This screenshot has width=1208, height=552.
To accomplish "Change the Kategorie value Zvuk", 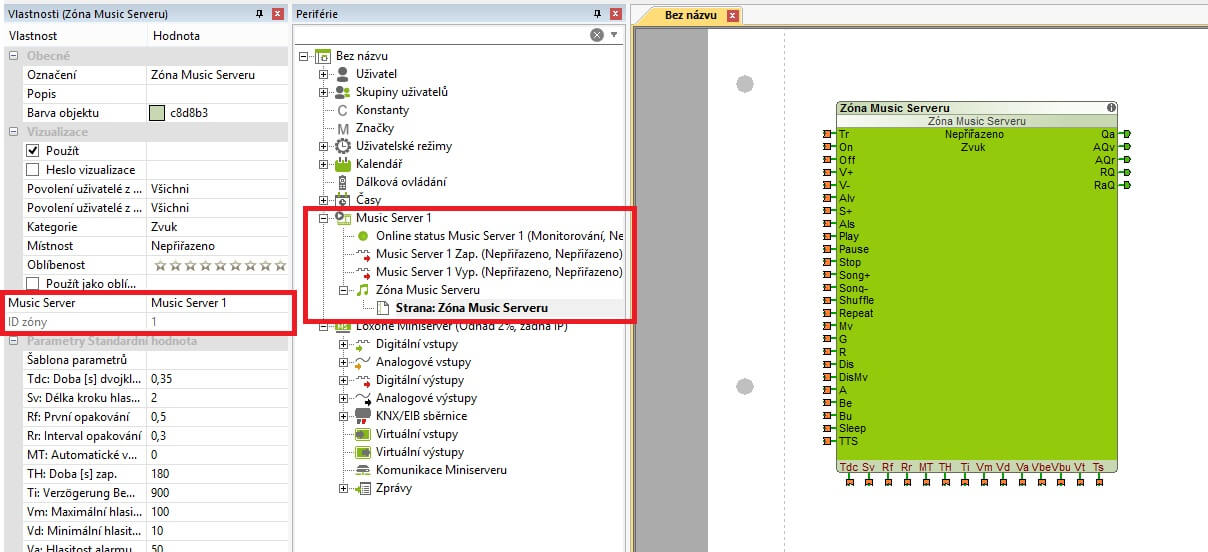I will 218,227.
